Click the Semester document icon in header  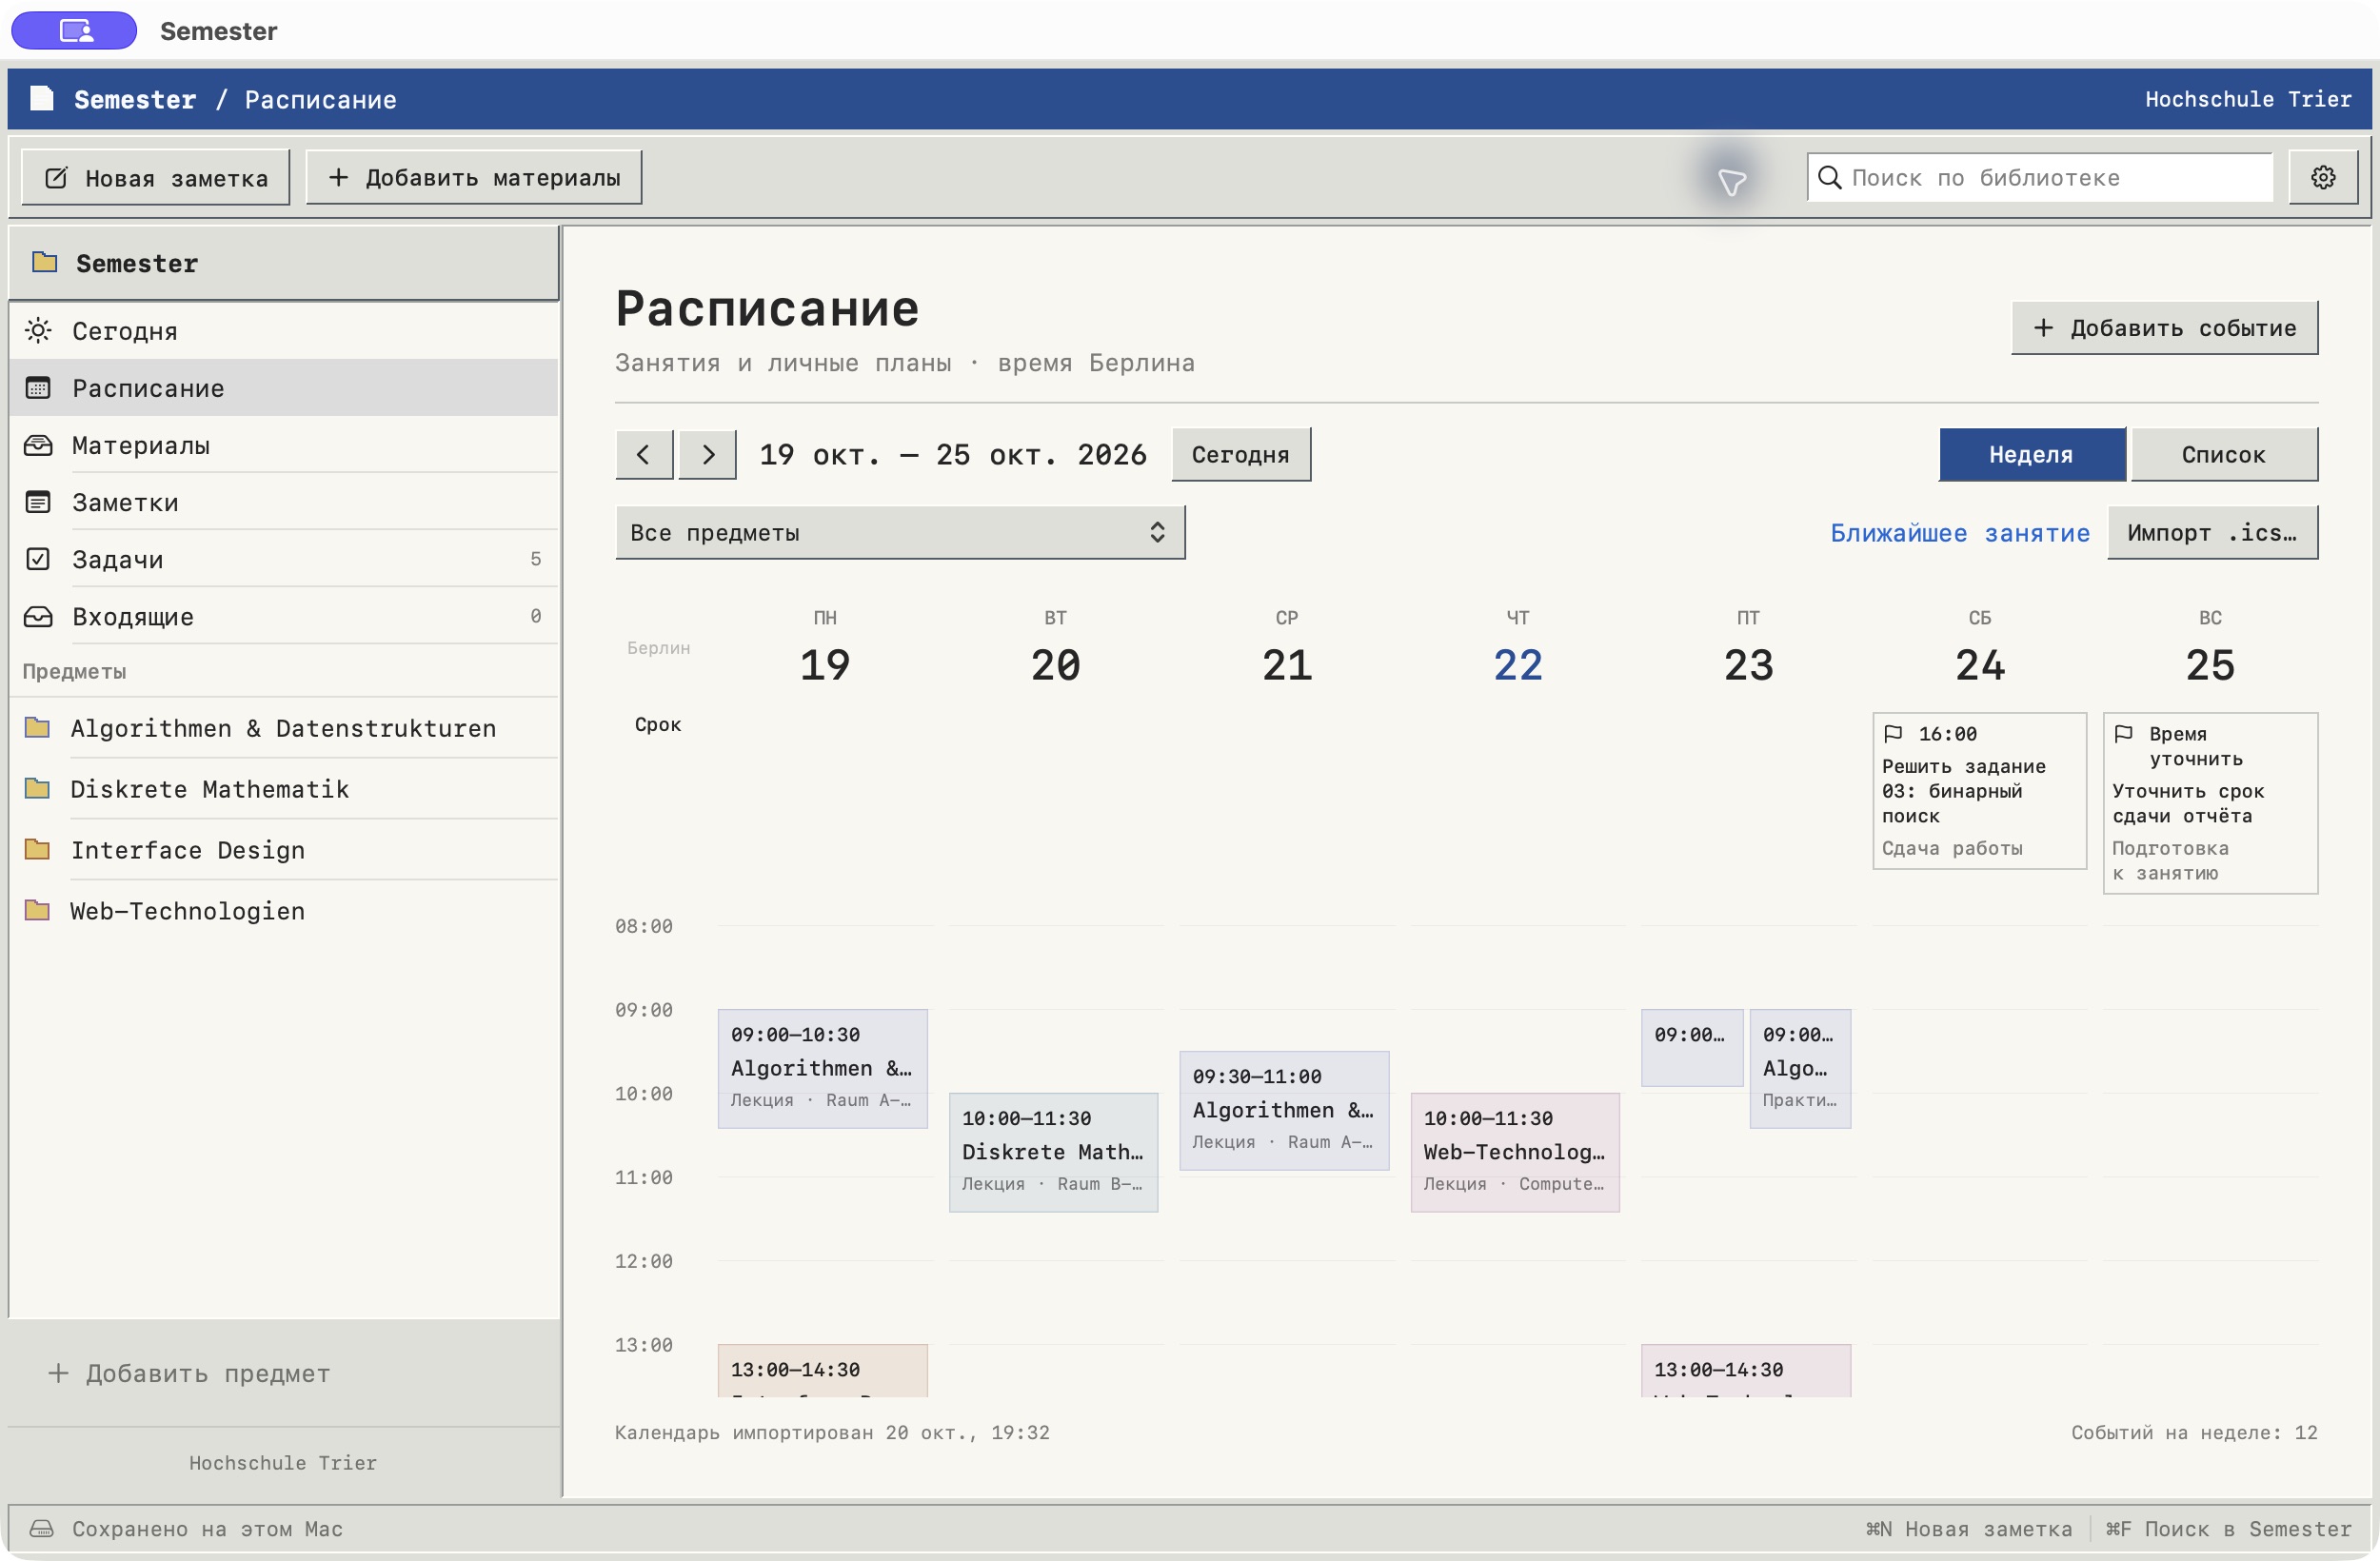click(42, 98)
